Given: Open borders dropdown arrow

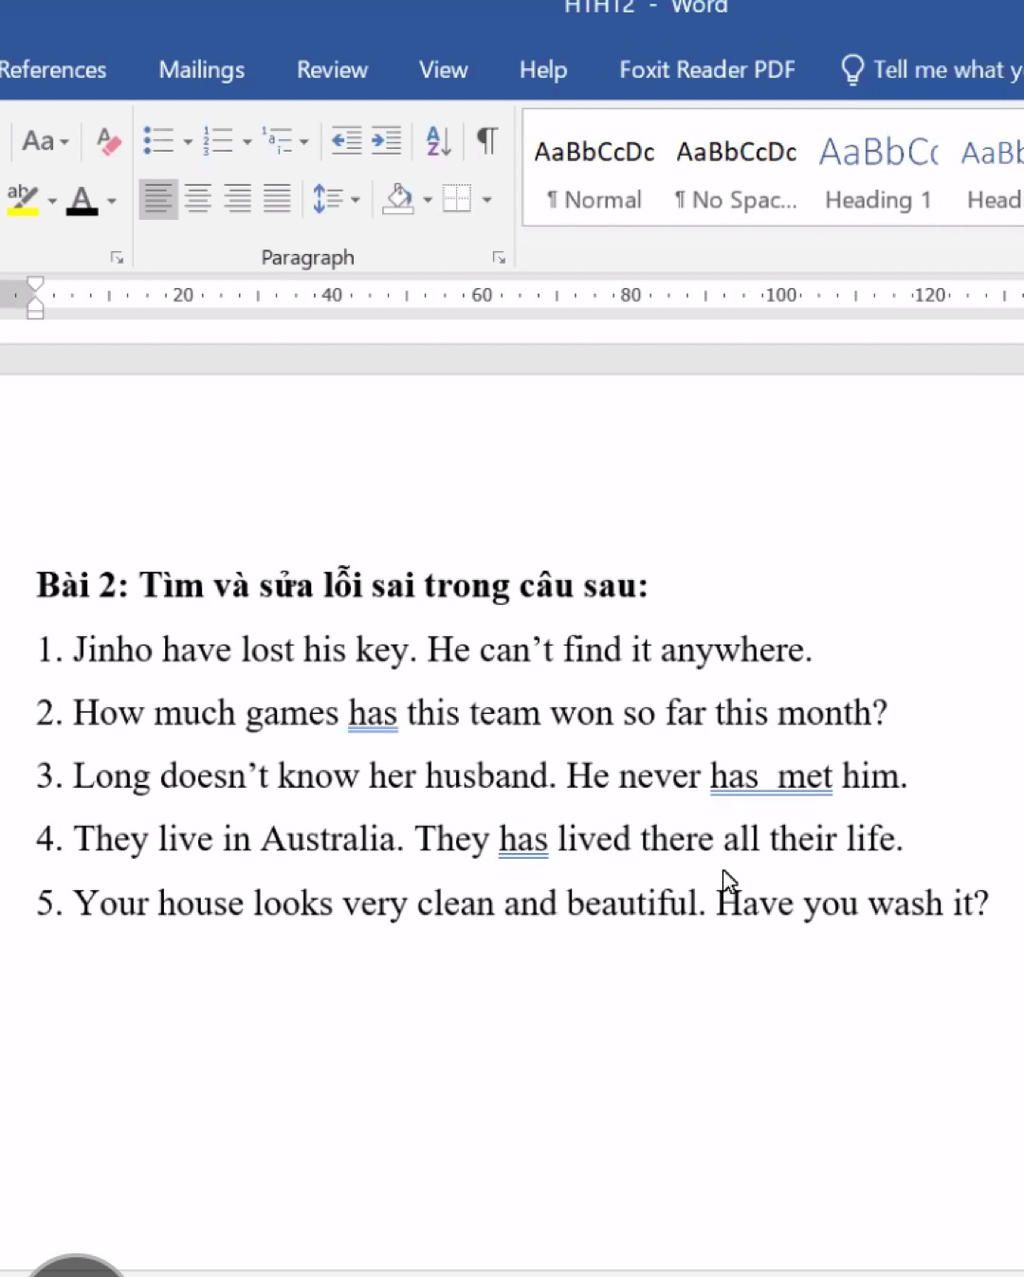Looking at the screenshot, I should (487, 200).
